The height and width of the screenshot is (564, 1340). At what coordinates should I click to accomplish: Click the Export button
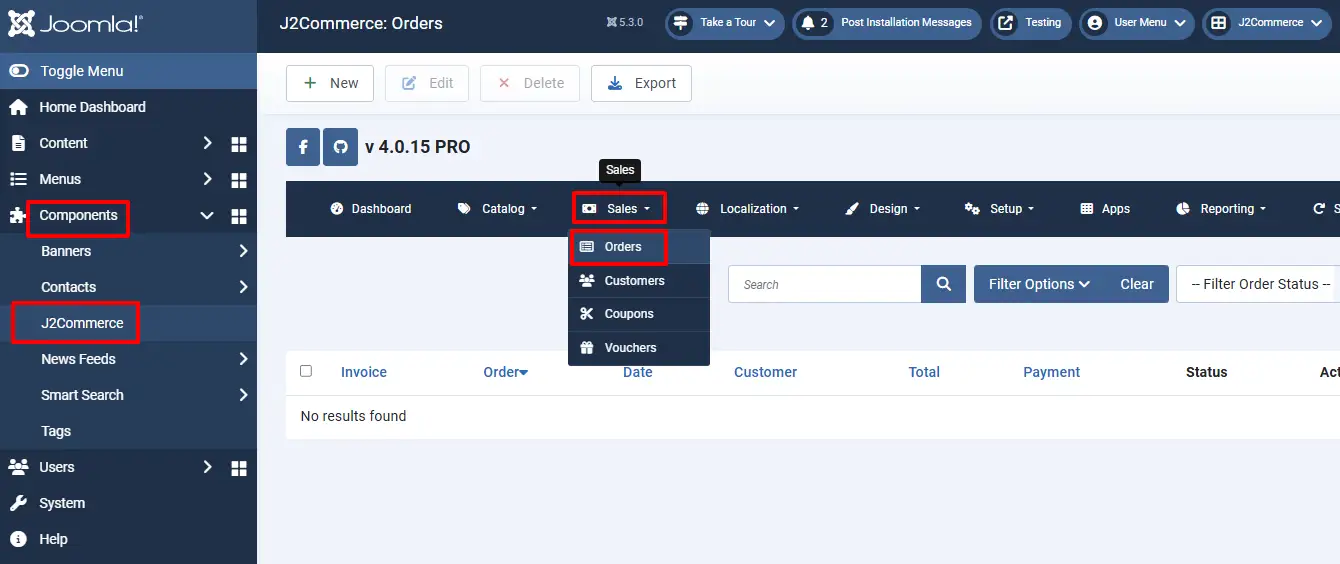(x=641, y=83)
